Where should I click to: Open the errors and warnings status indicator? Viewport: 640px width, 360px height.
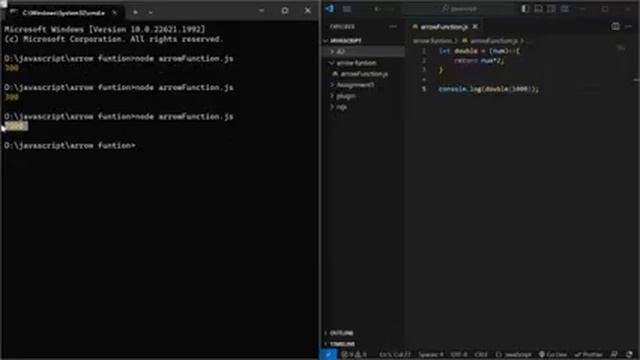click(x=354, y=355)
